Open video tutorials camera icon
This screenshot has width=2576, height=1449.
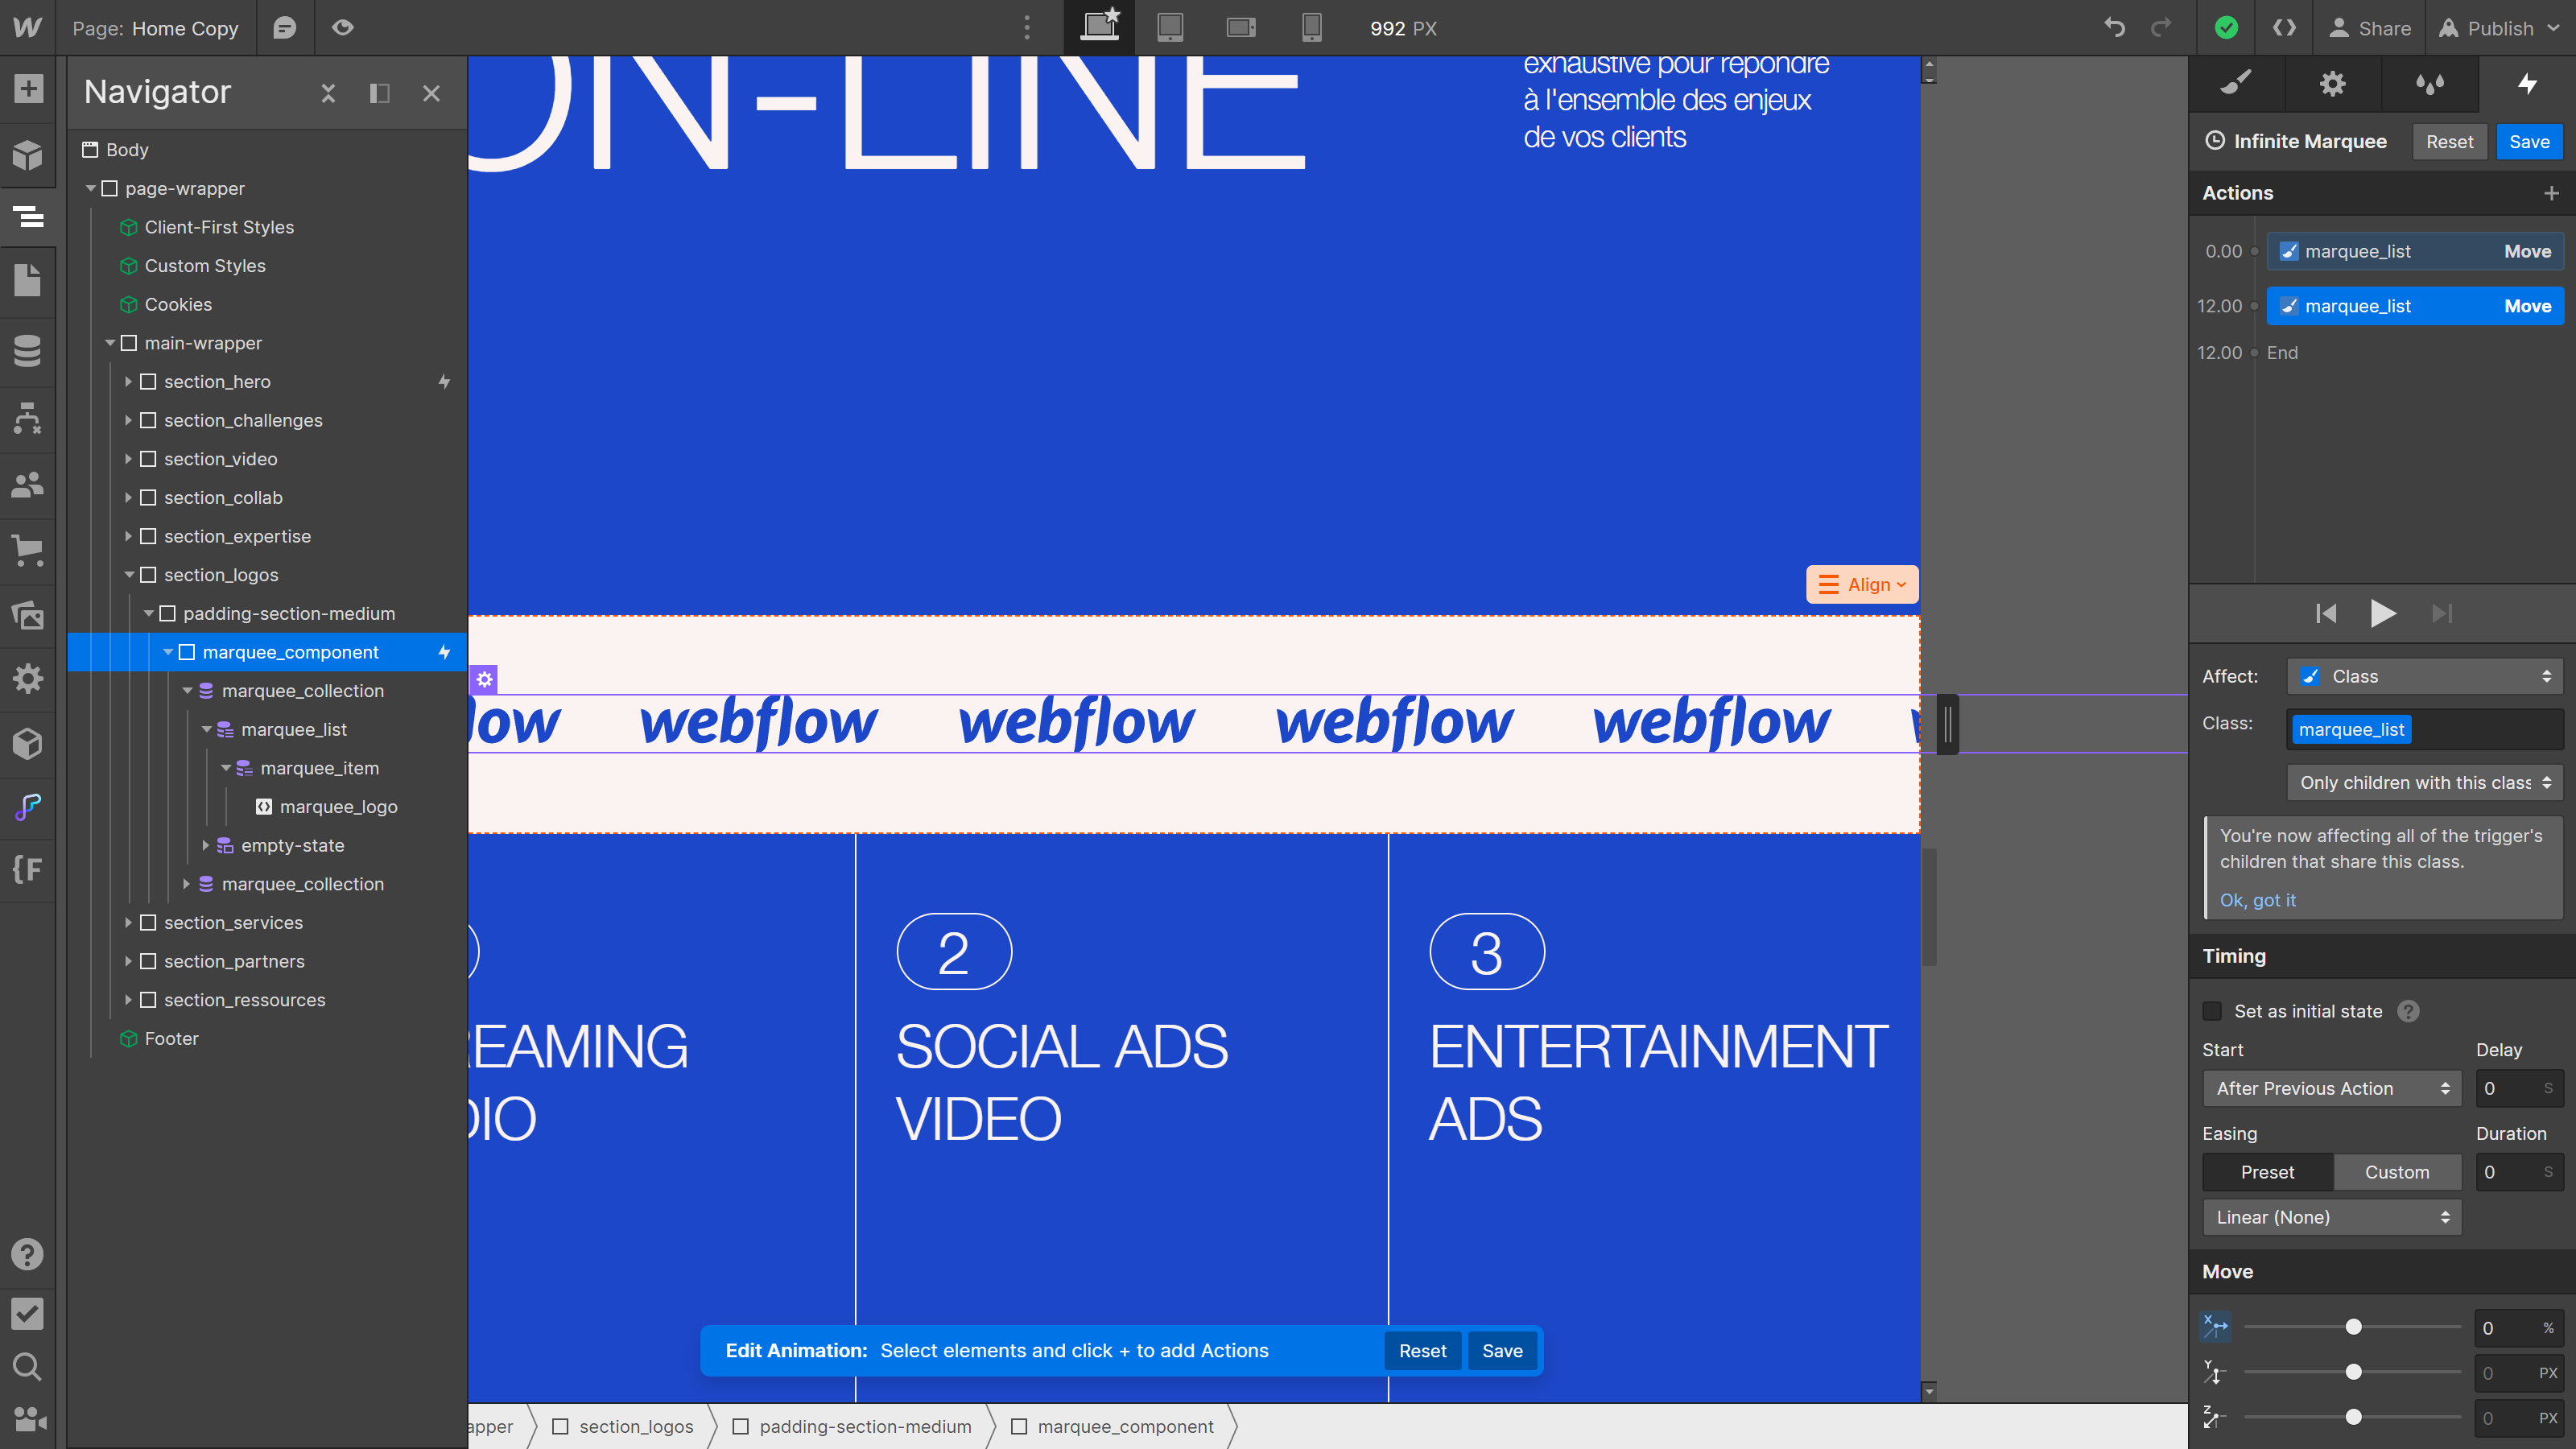pos(28,1419)
